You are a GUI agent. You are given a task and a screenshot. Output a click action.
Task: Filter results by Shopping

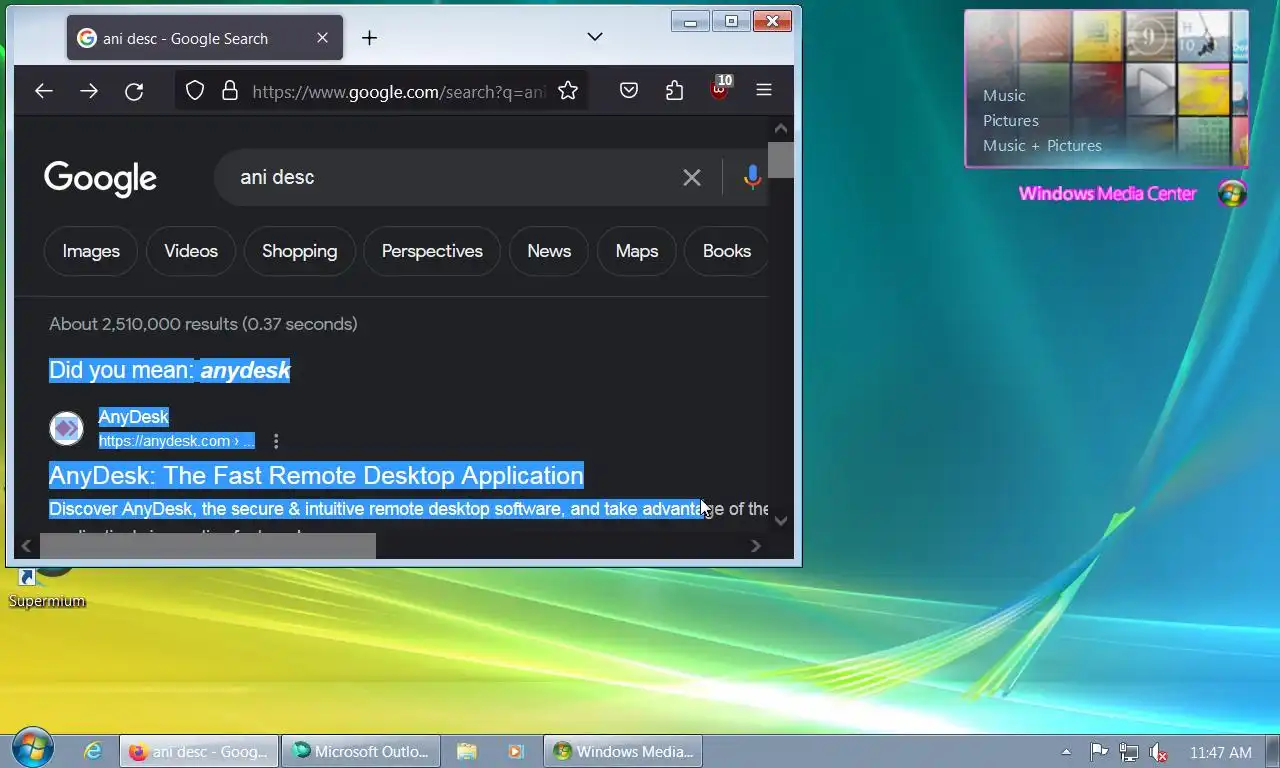click(x=300, y=251)
